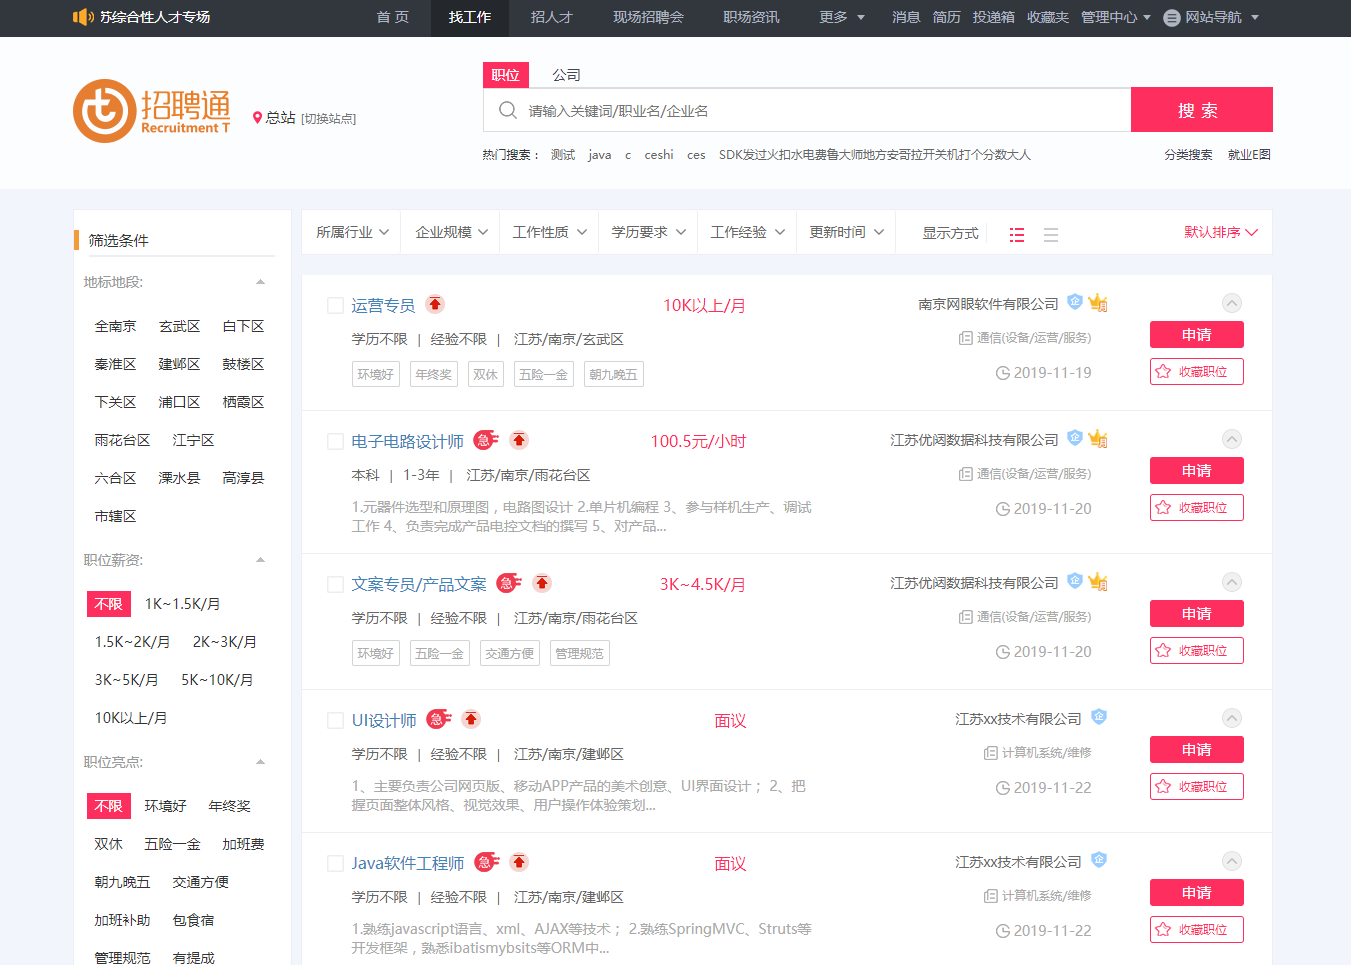Switch to detailed list display icon
Screen dimensions: 1351x965
tap(1017, 235)
